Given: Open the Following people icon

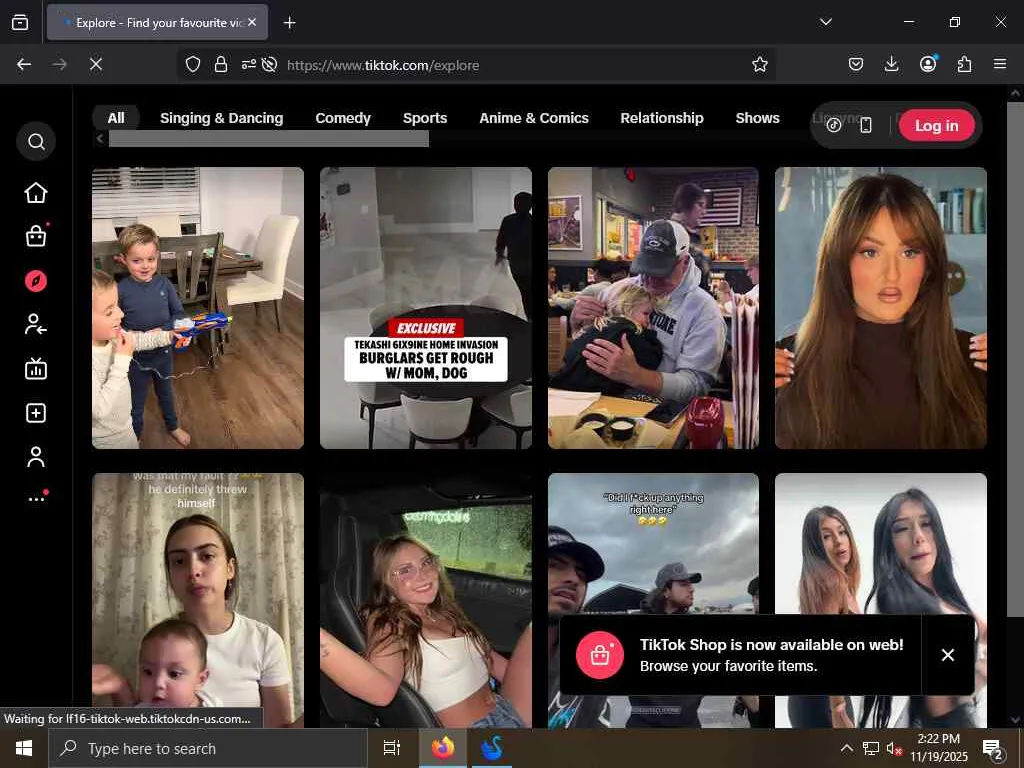Looking at the screenshot, I should 36,324.
